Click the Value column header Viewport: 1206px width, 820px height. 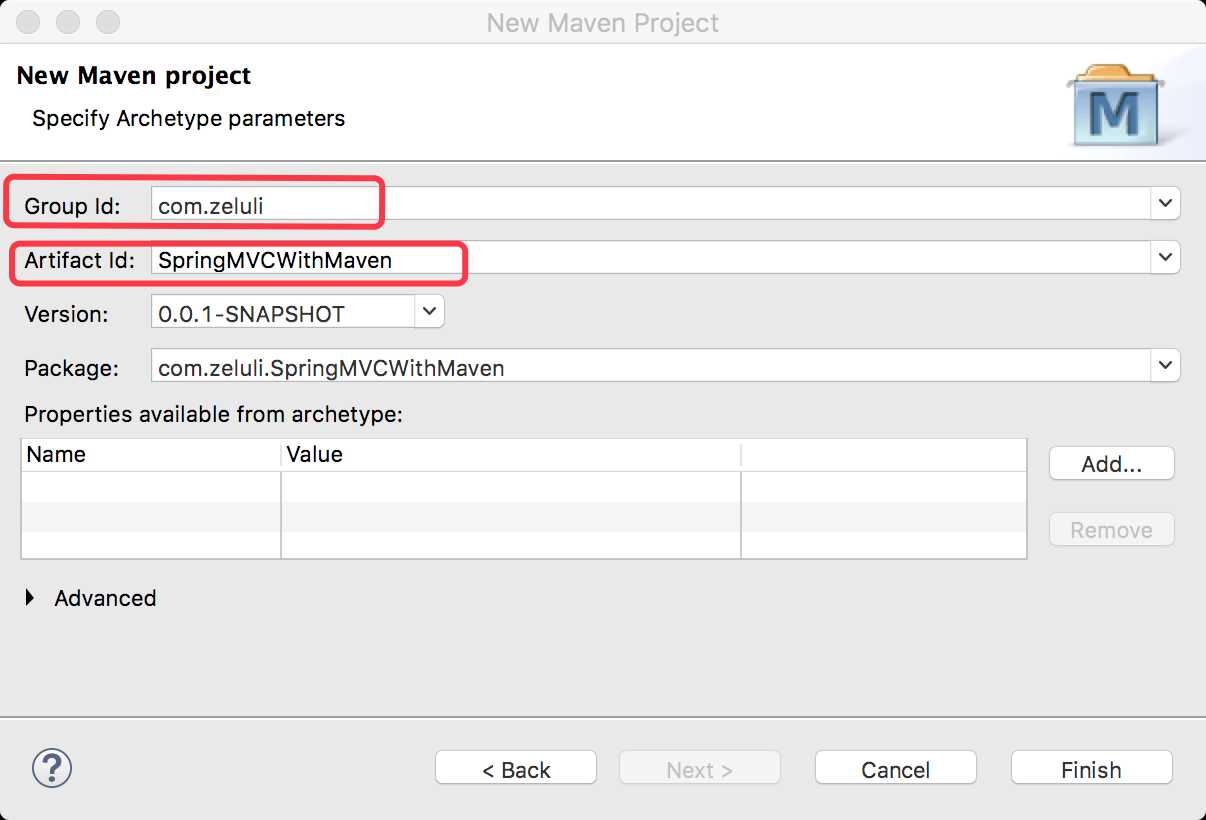click(x=511, y=454)
